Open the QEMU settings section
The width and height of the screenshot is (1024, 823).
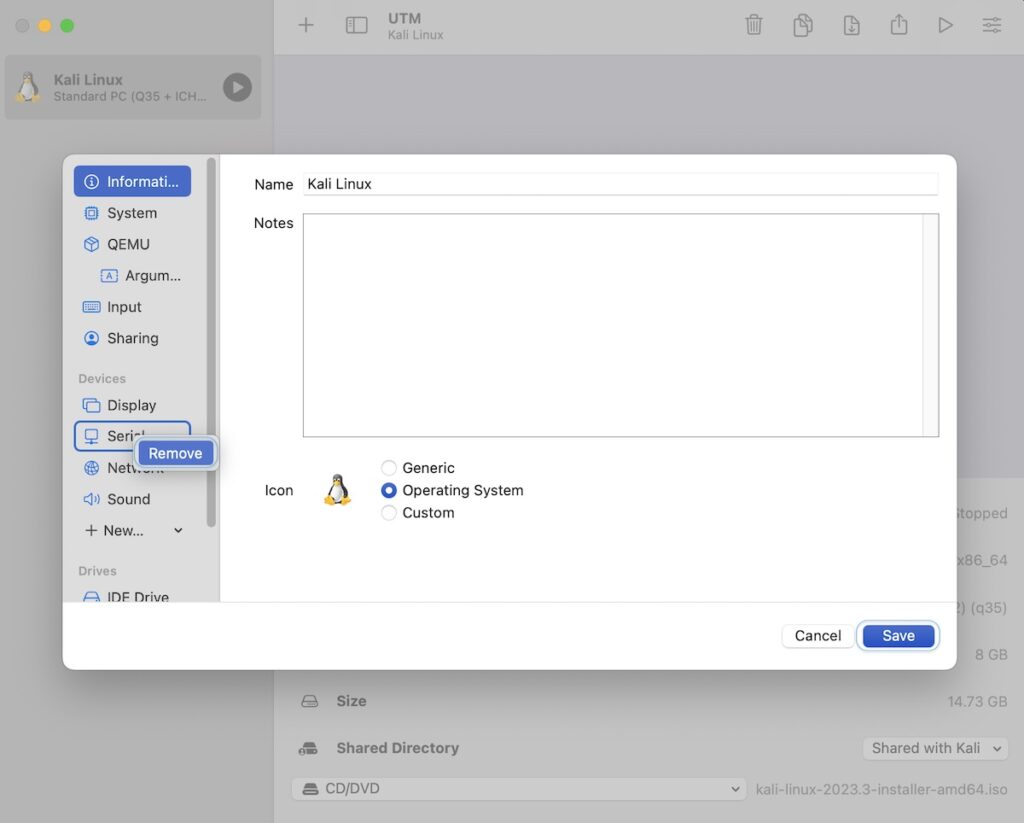pyautogui.click(x=132, y=244)
